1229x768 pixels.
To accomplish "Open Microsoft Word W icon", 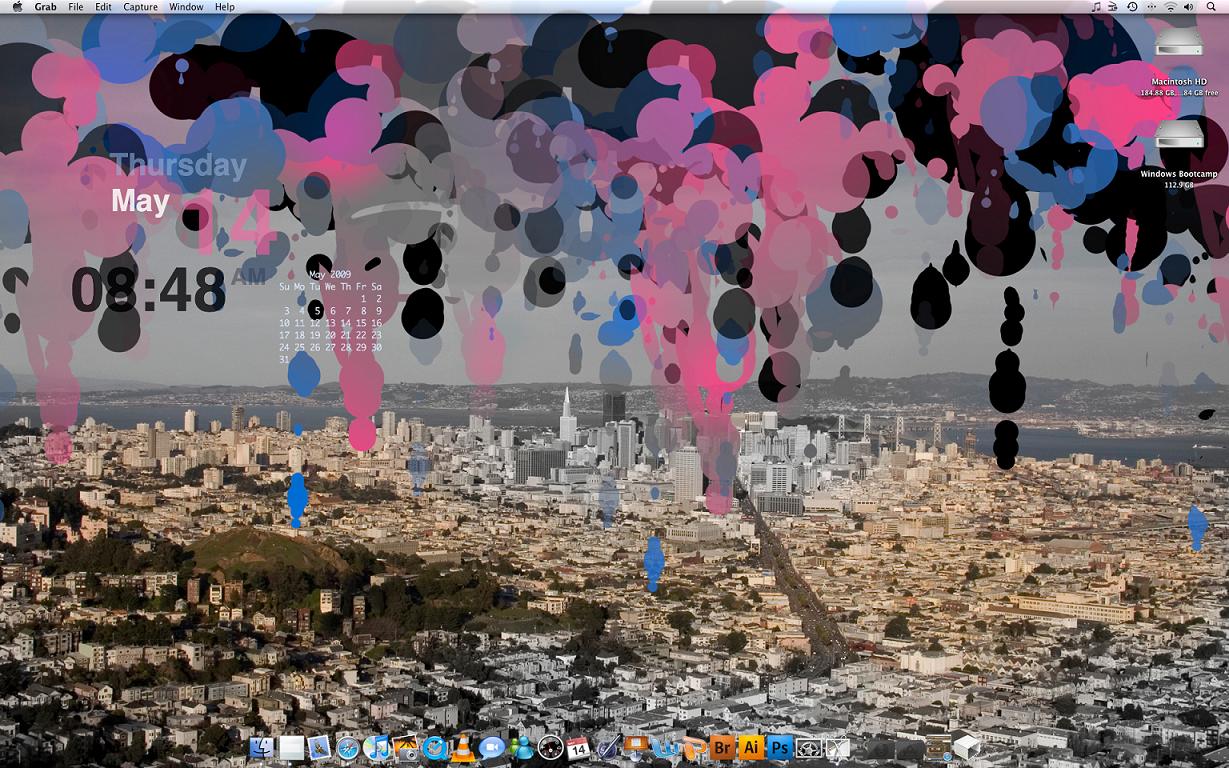I will coord(663,748).
